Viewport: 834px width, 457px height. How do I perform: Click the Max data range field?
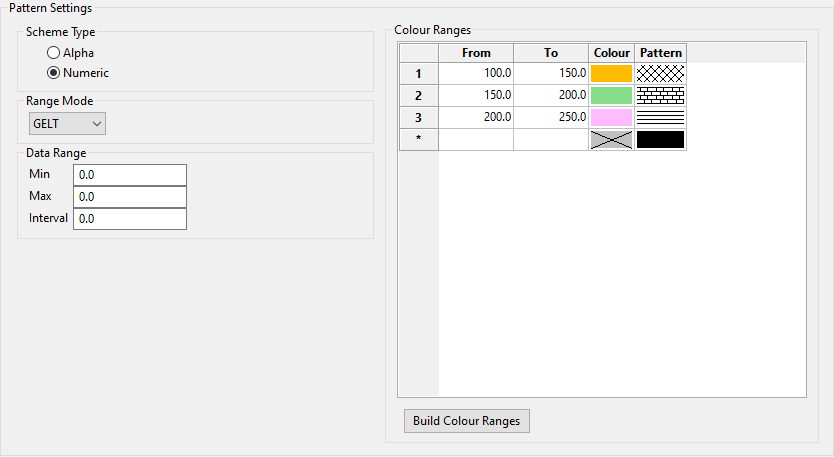coord(129,197)
